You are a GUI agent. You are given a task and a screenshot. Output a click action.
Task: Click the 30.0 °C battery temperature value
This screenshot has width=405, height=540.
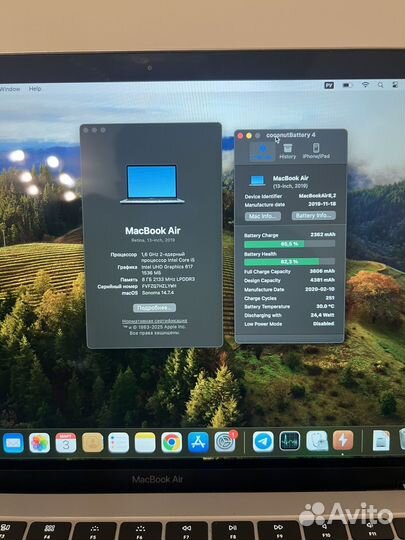325,306
